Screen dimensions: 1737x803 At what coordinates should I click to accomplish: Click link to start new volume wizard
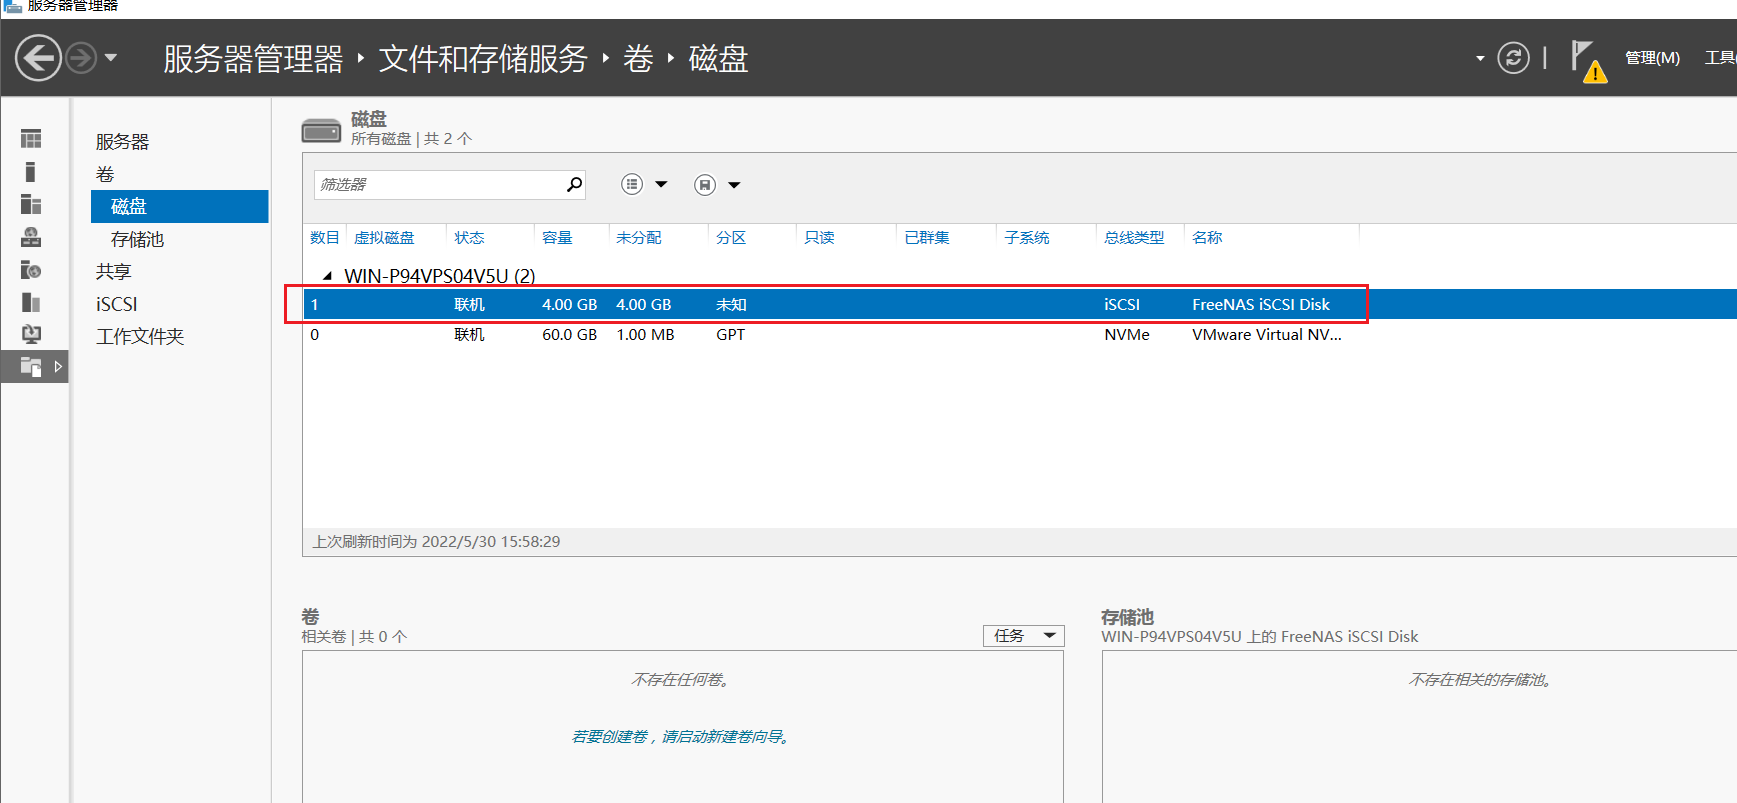(682, 736)
